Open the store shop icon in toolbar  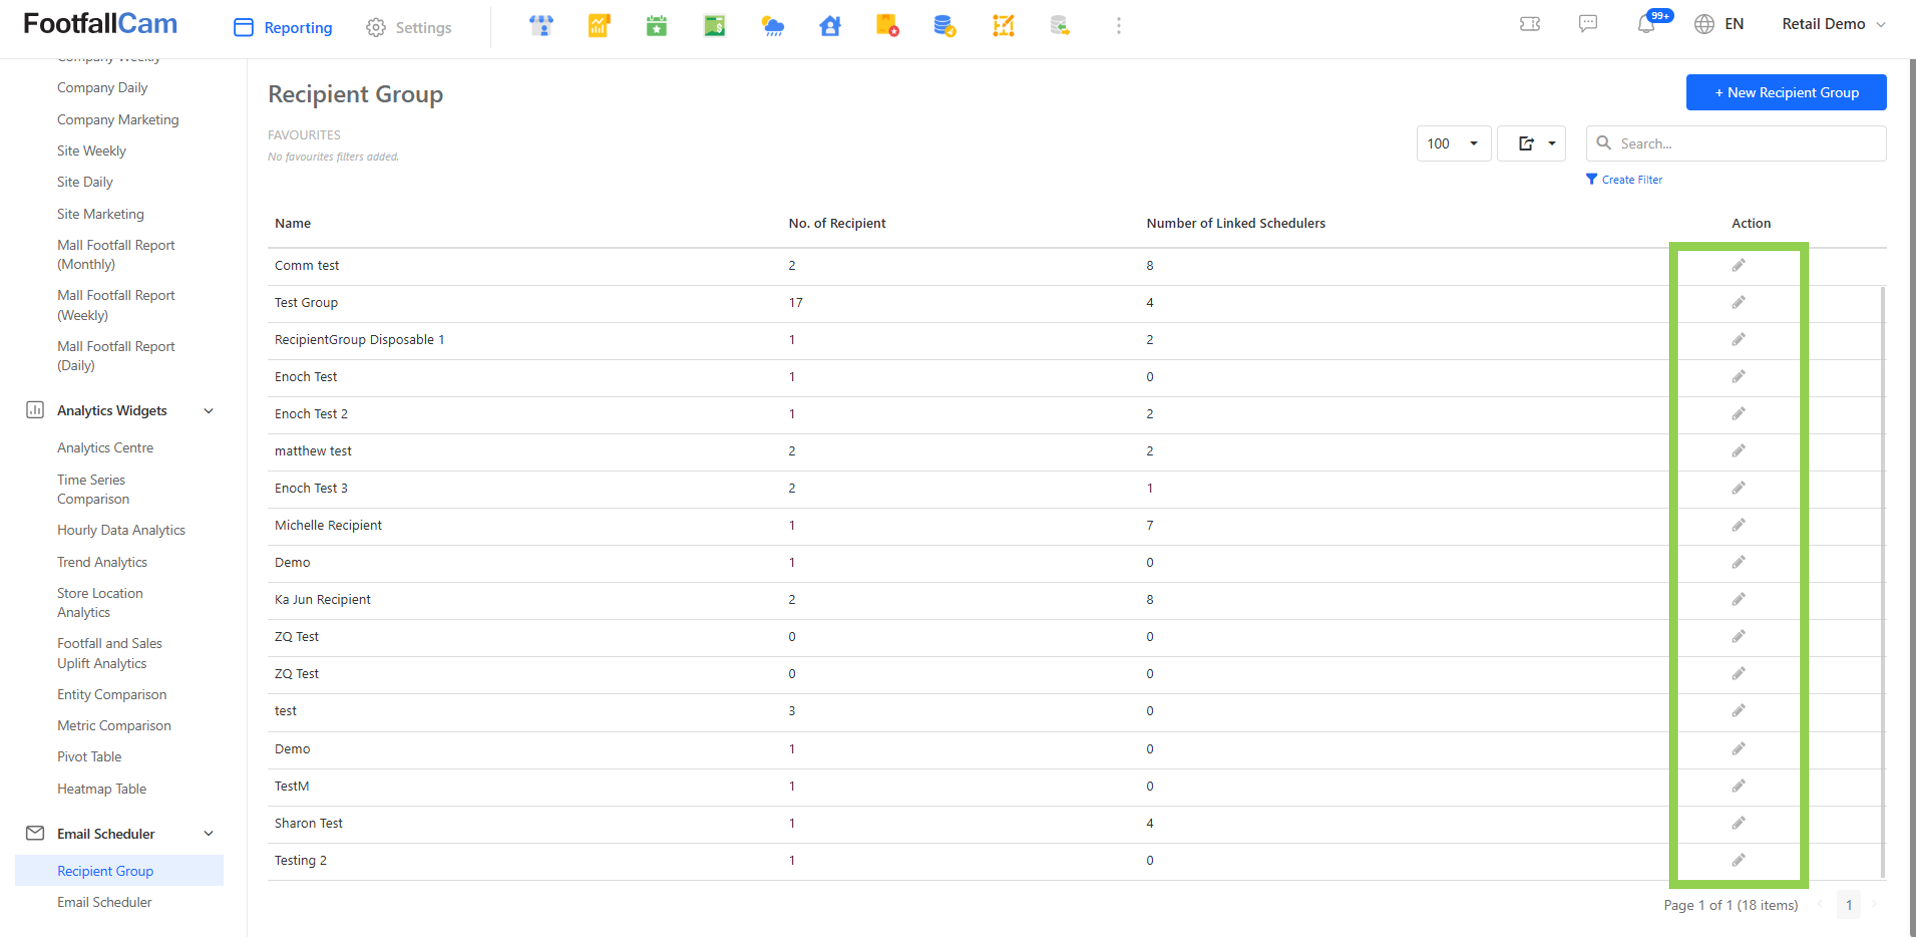pyautogui.click(x=541, y=26)
